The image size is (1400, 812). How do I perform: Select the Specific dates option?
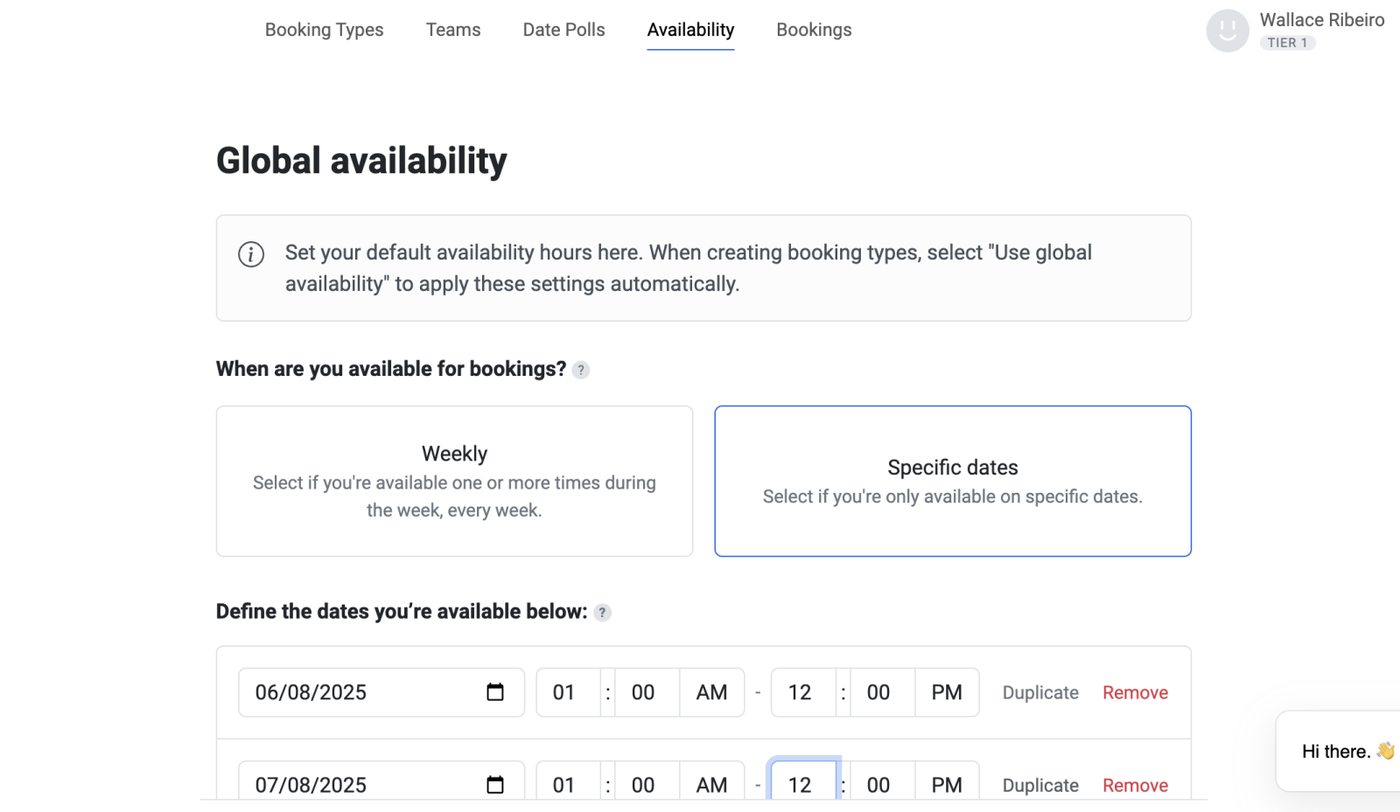(952, 481)
